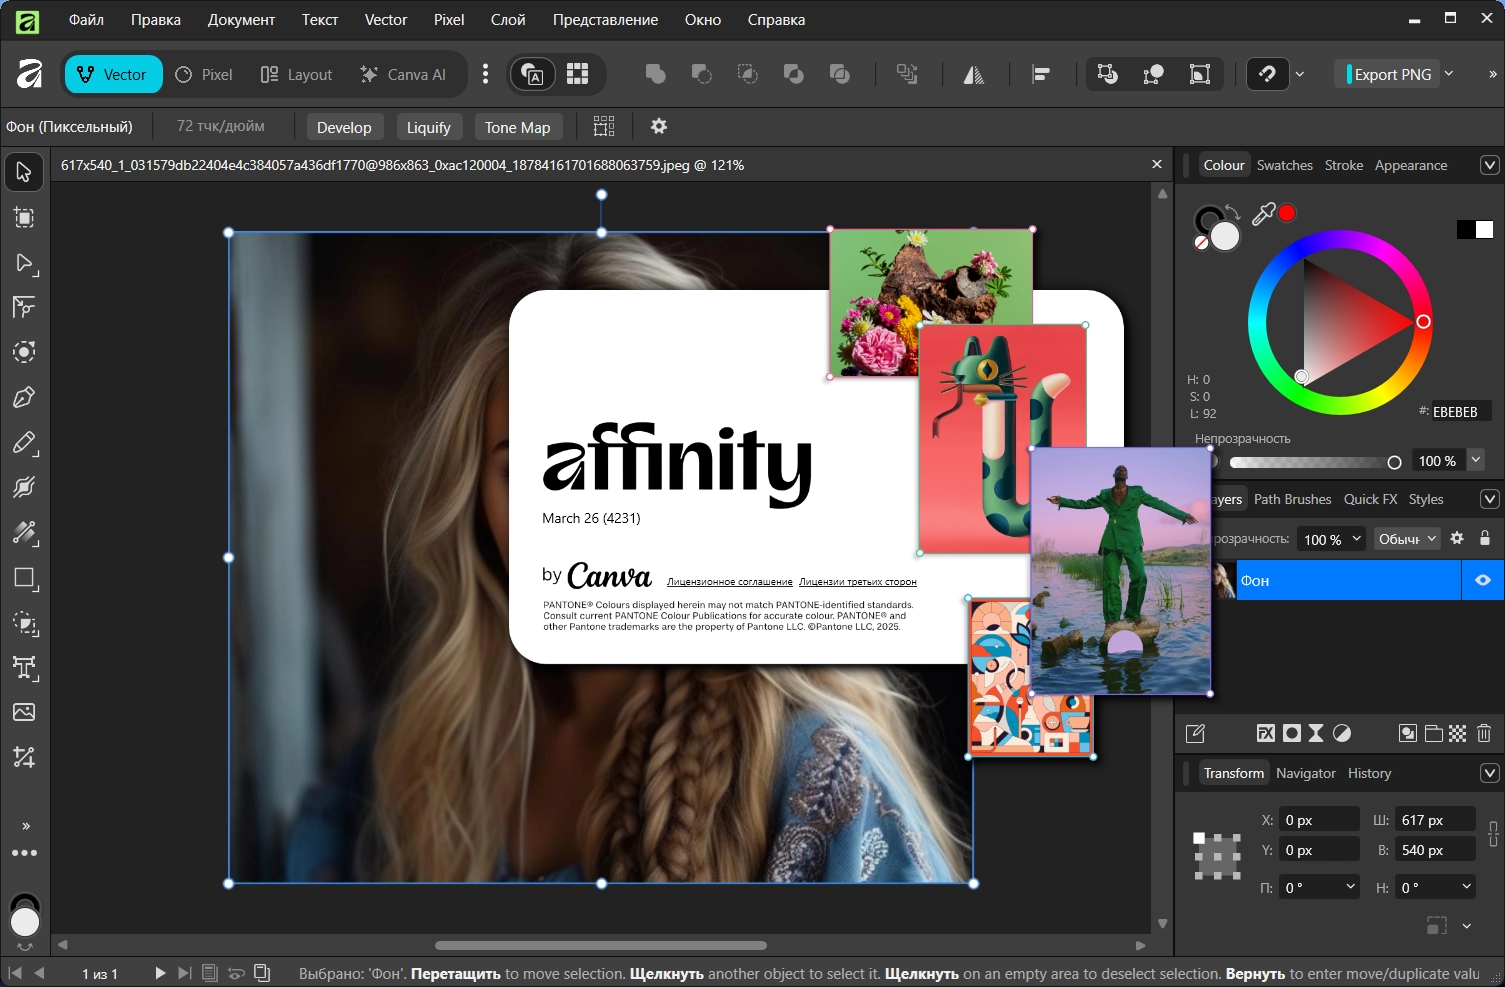Switch to the Swatches tab
Viewport: 1505px width, 987px height.
(x=1284, y=165)
